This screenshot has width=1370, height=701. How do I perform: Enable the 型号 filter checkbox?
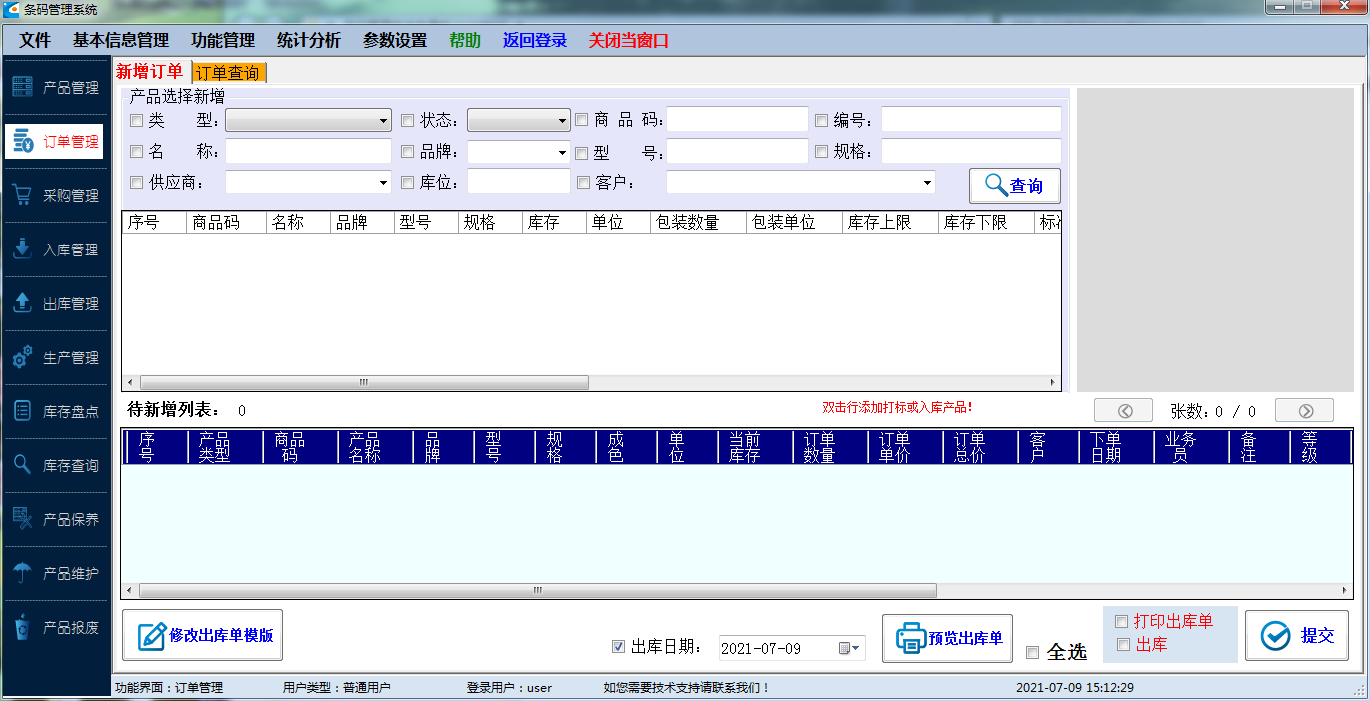[582, 153]
